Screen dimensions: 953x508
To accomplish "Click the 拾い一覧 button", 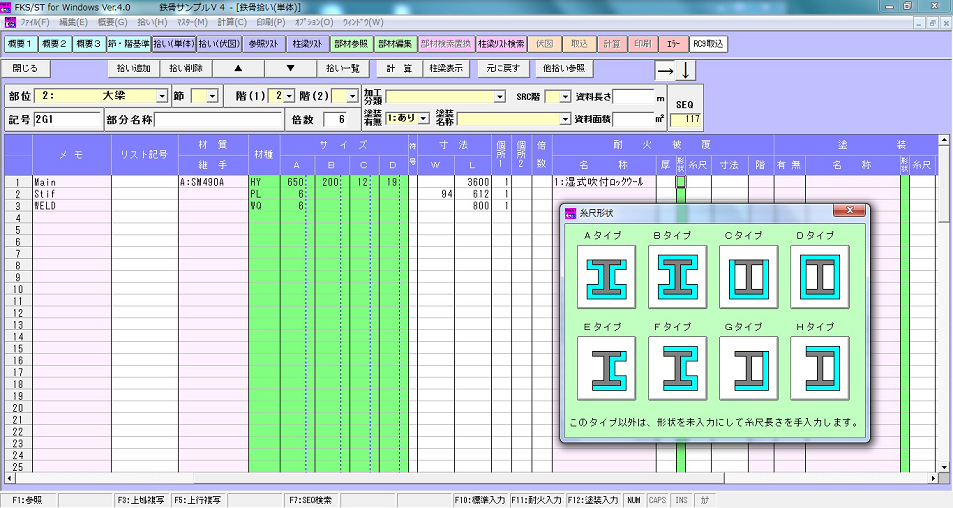I will pyautogui.click(x=343, y=69).
